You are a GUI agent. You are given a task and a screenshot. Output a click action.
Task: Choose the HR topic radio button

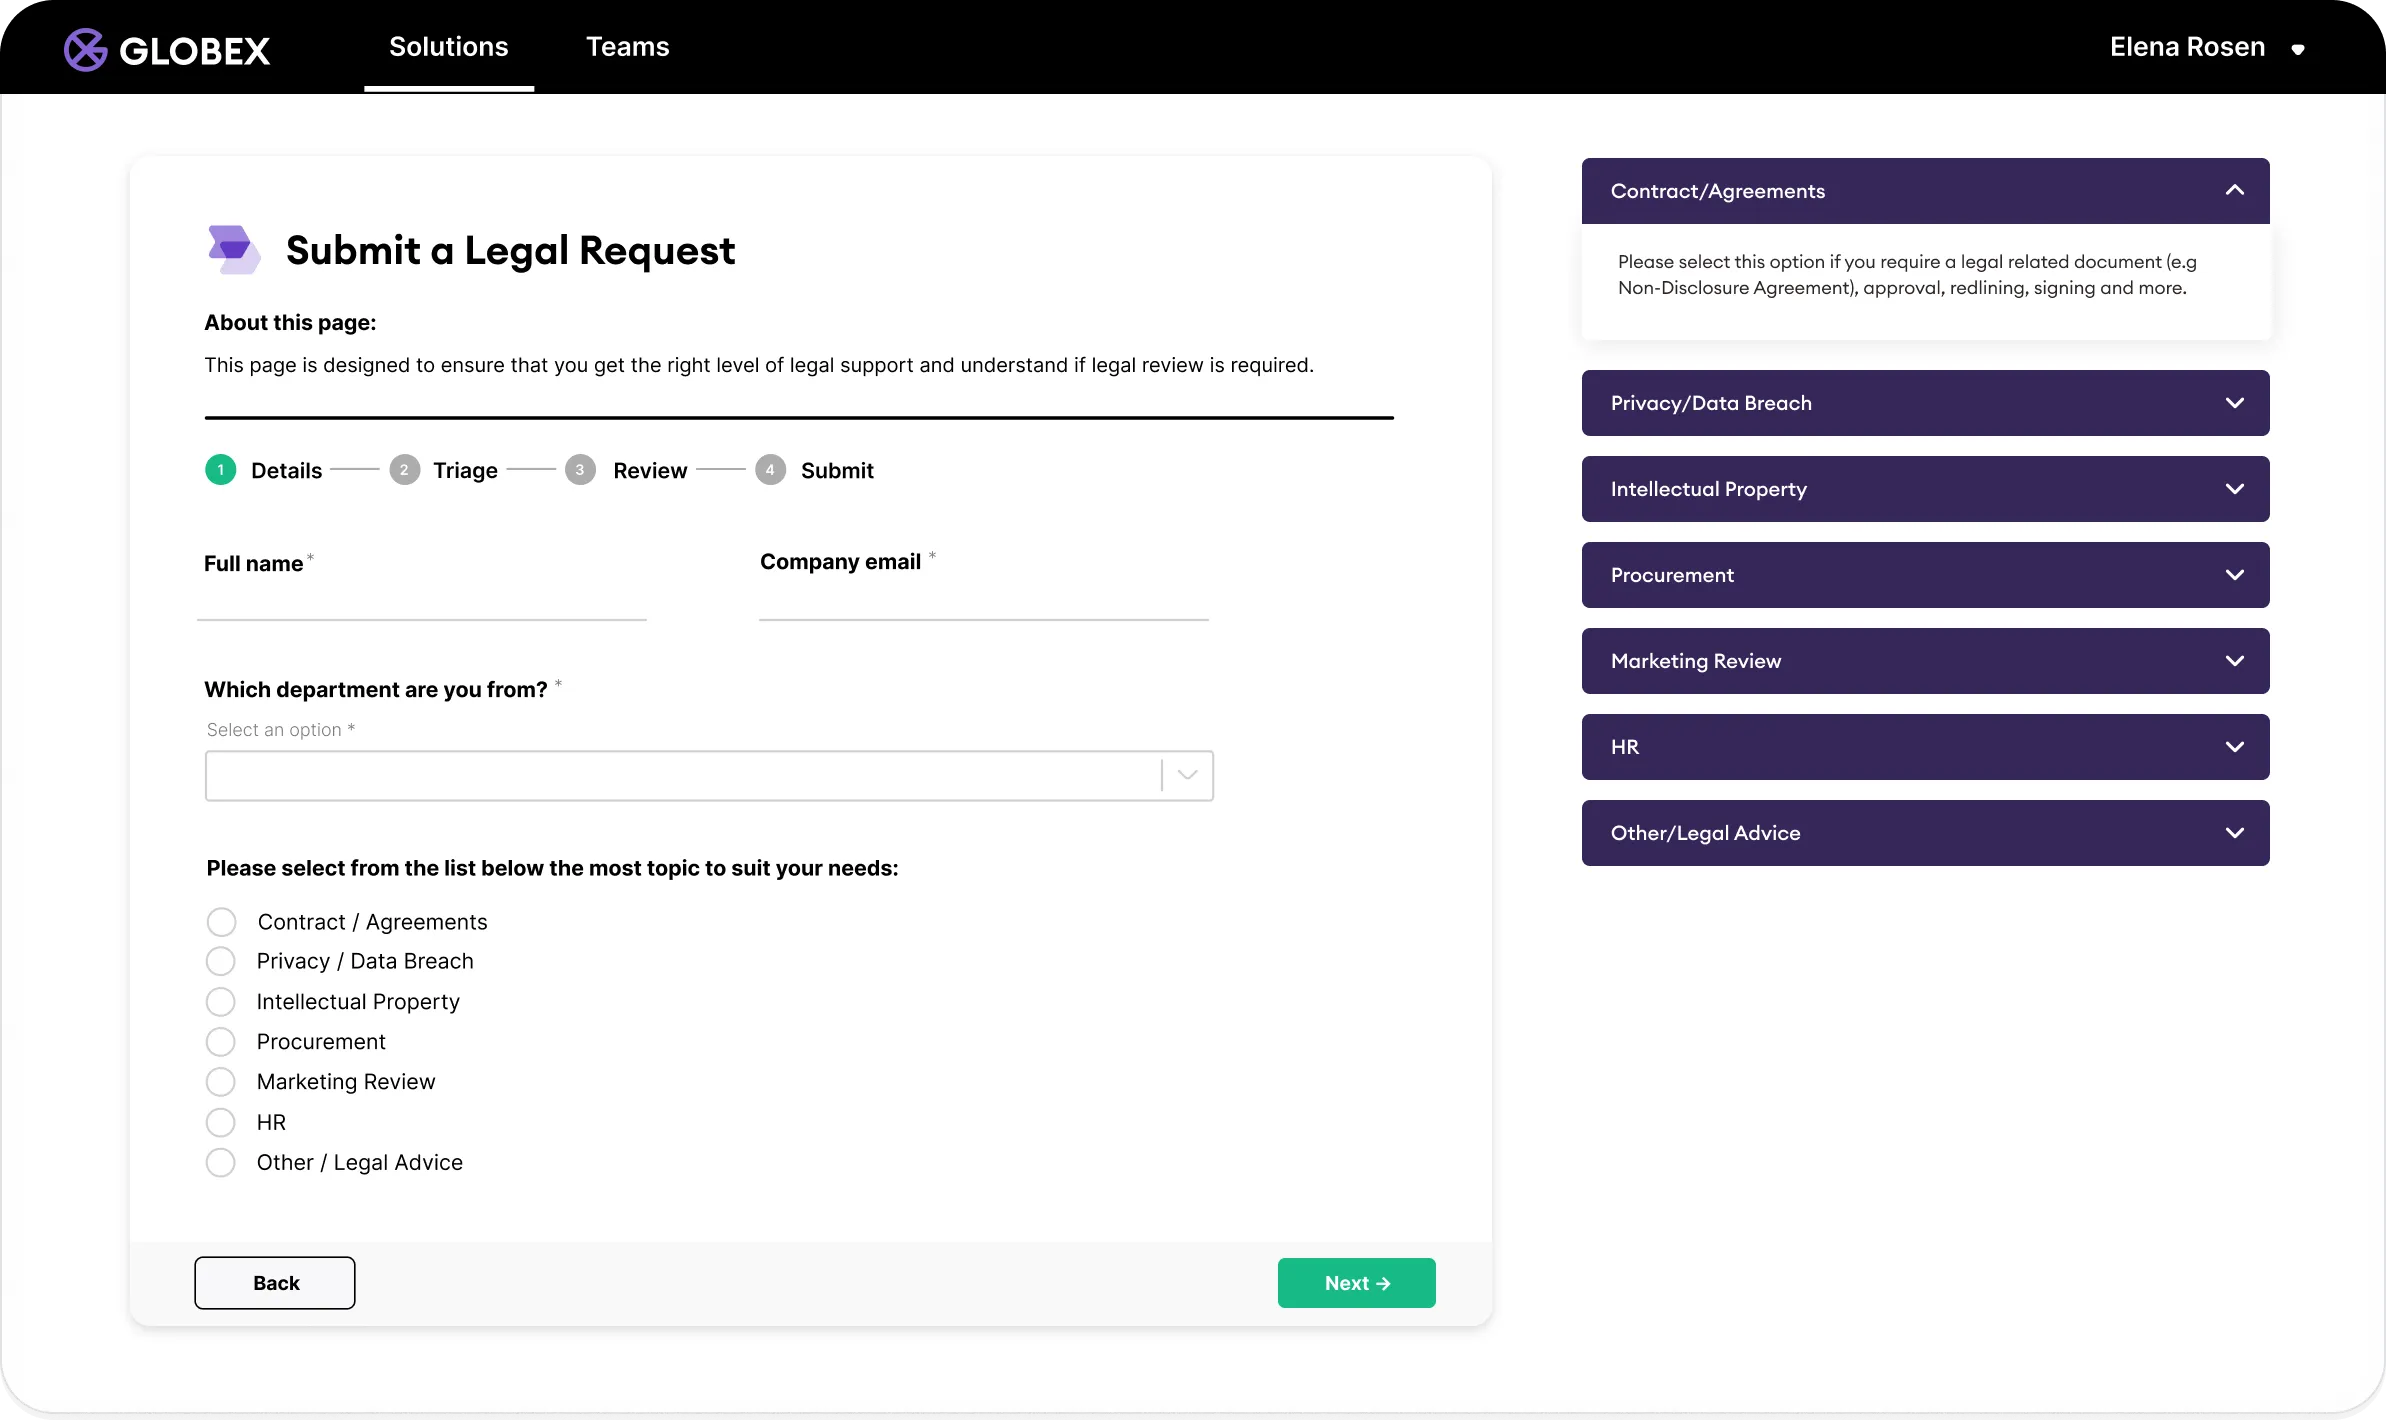click(221, 1121)
